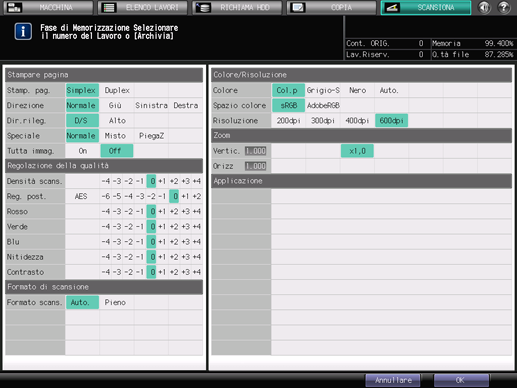Set Direzione to Destra
517x388 pixels.
(186, 105)
